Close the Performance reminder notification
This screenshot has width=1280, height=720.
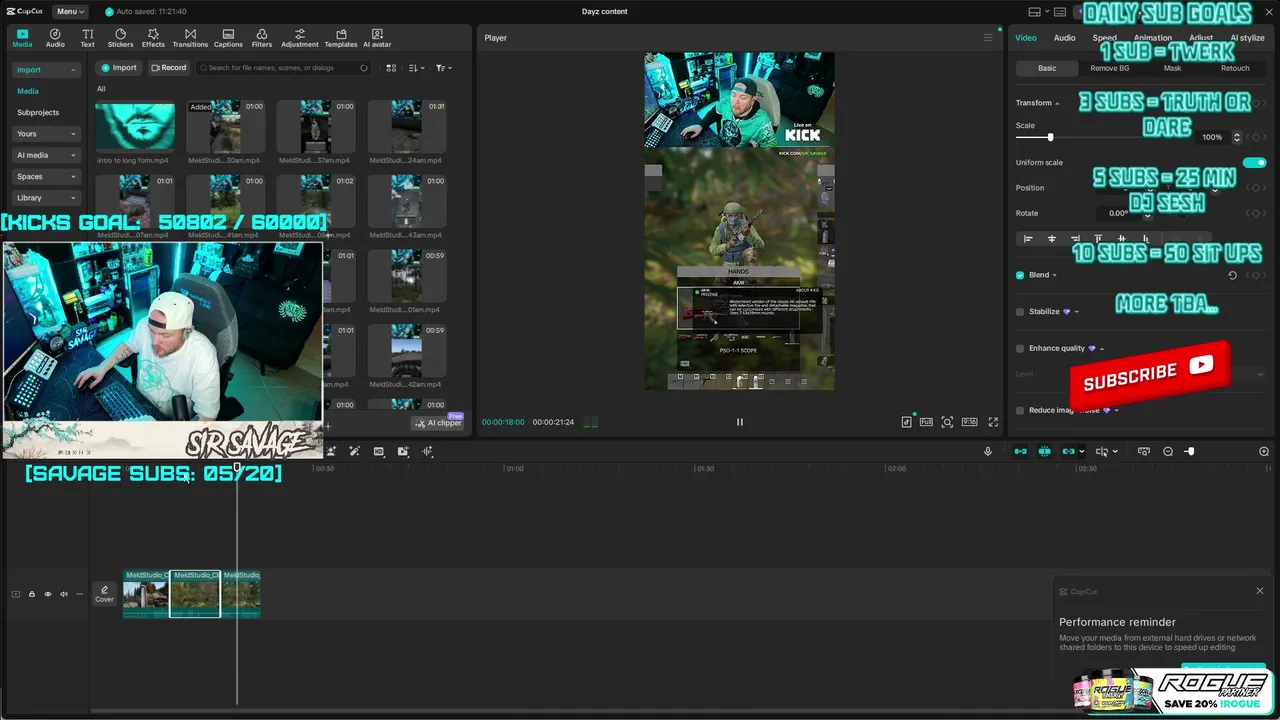[1260, 591]
